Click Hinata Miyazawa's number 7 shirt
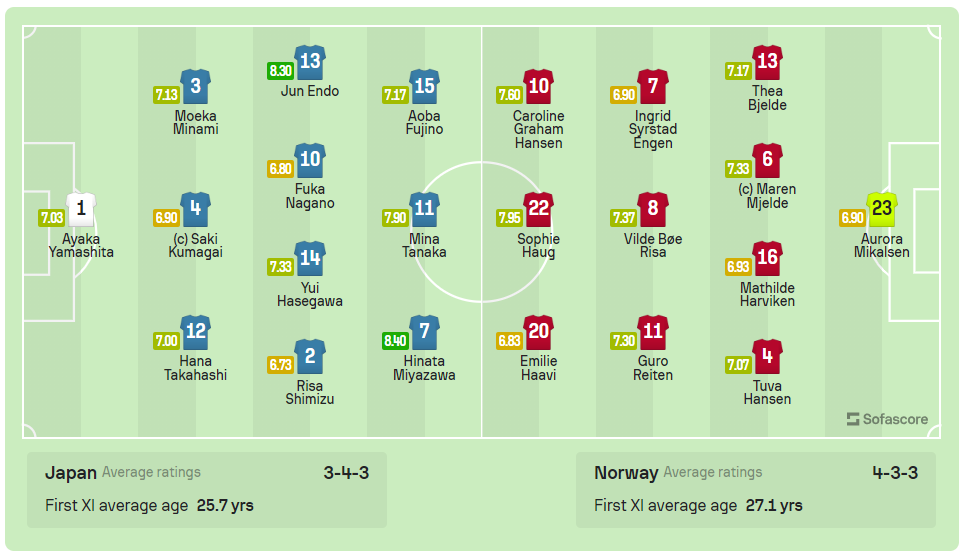Screen dimensions: 963x560 (424, 332)
